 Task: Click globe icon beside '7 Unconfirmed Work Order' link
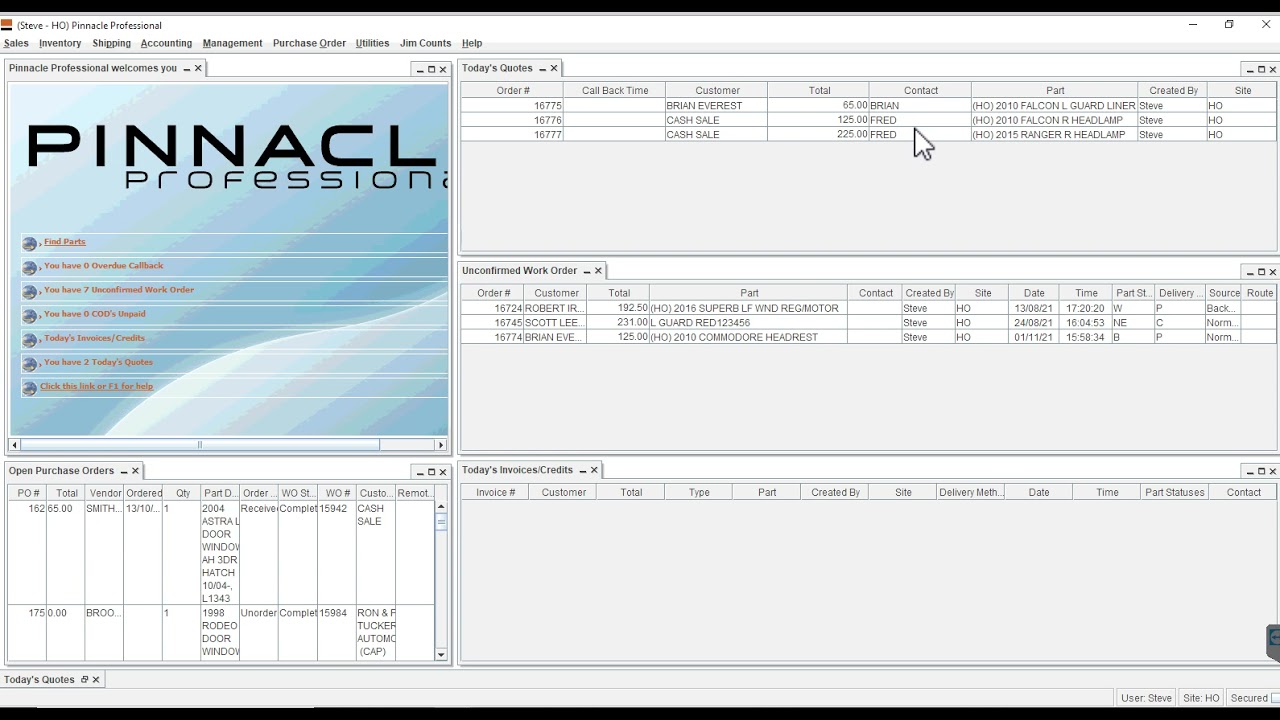(30, 291)
